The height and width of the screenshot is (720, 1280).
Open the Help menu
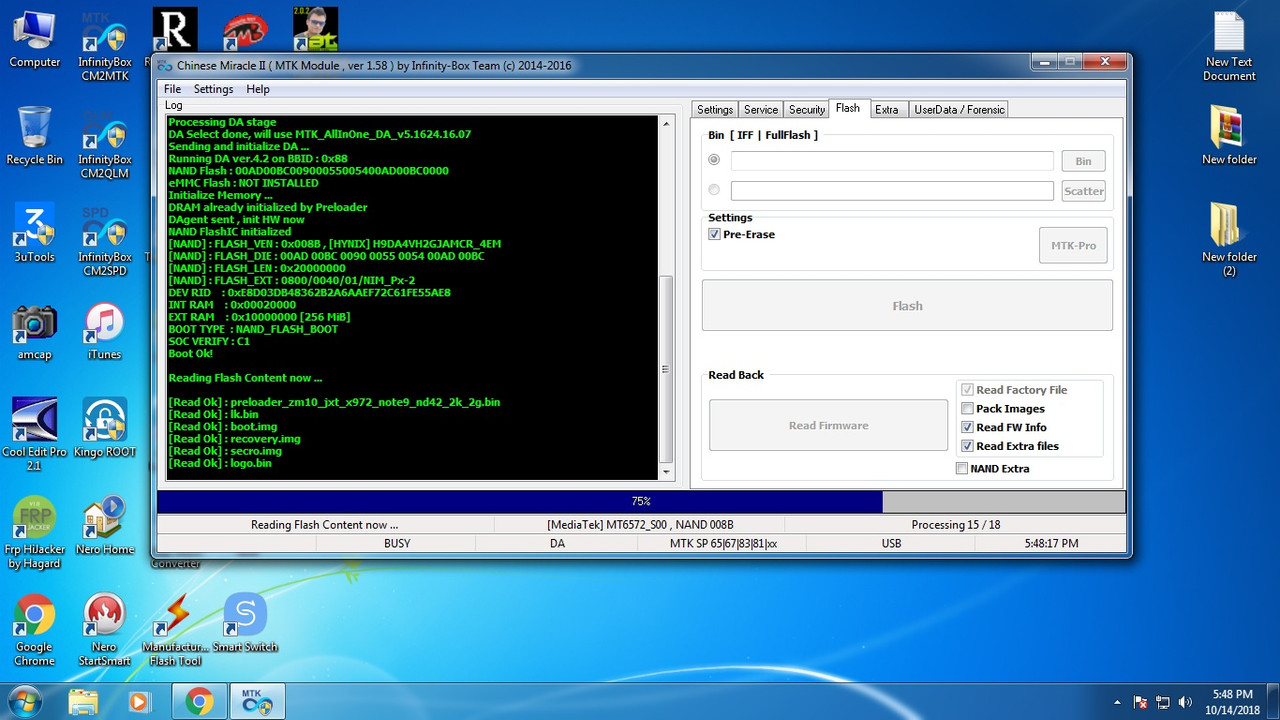[x=258, y=89]
